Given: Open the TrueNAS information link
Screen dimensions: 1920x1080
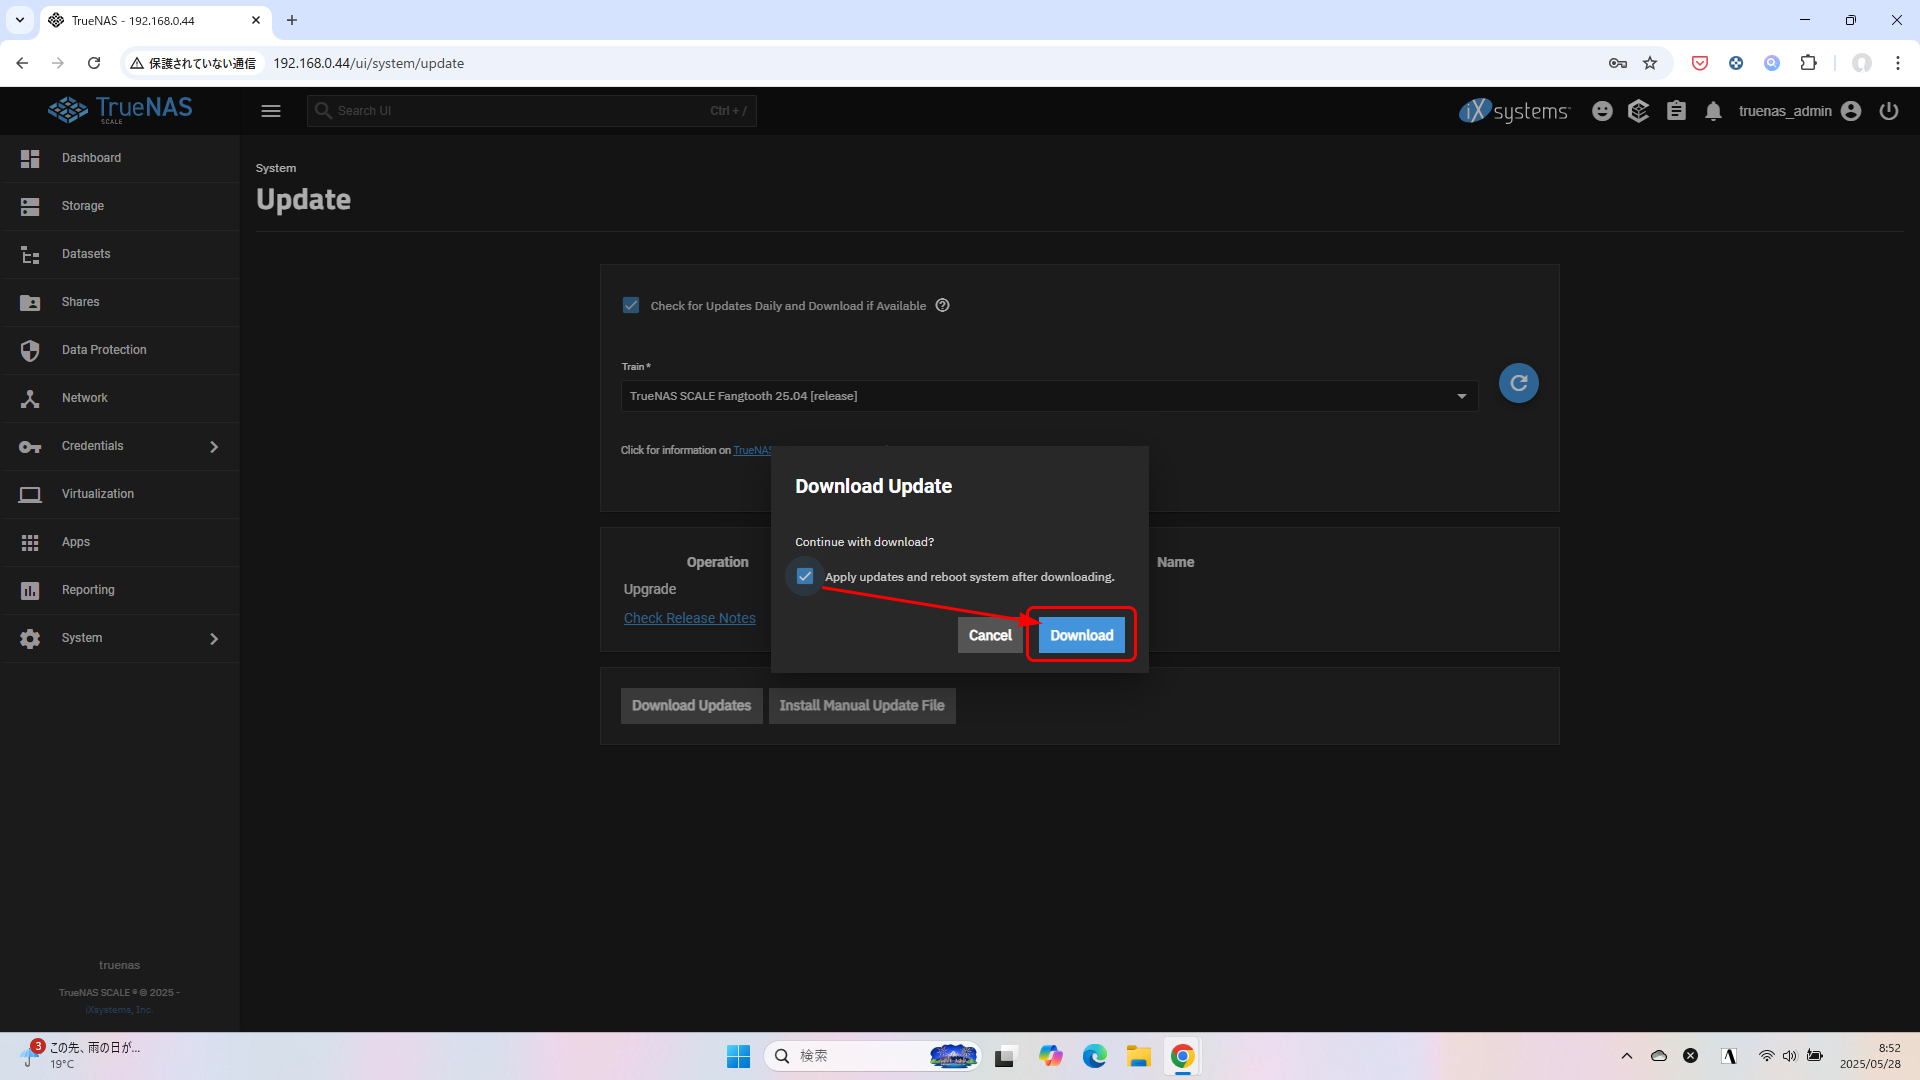Looking at the screenshot, I should point(752,450).
